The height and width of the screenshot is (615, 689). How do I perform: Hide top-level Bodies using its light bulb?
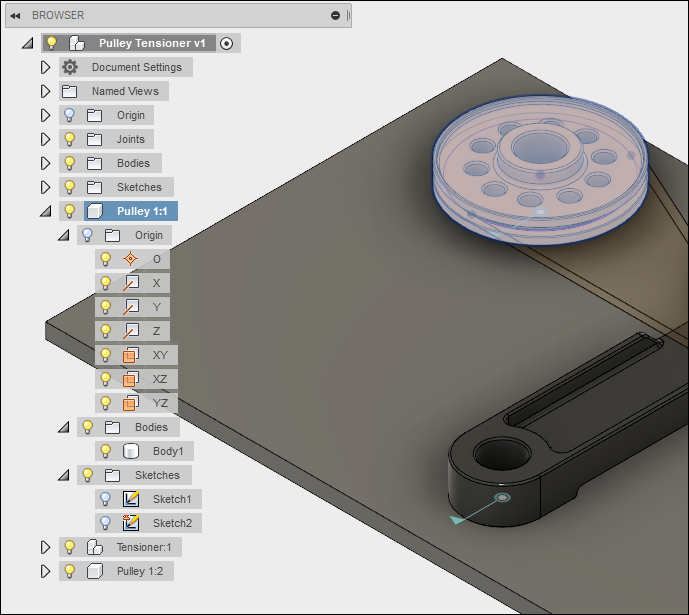(69, 163)
